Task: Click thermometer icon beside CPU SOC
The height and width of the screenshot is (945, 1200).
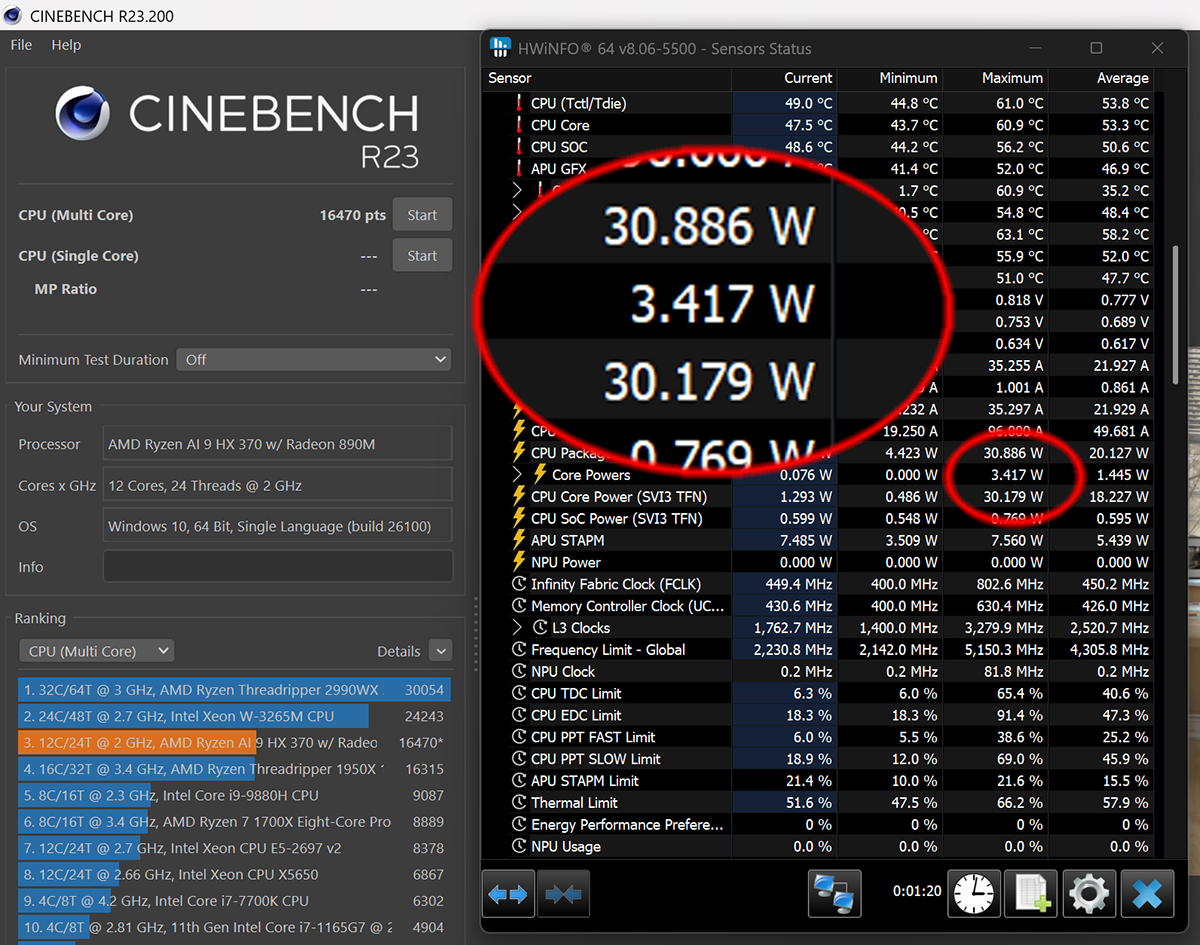Action: (x=519, y=147)
